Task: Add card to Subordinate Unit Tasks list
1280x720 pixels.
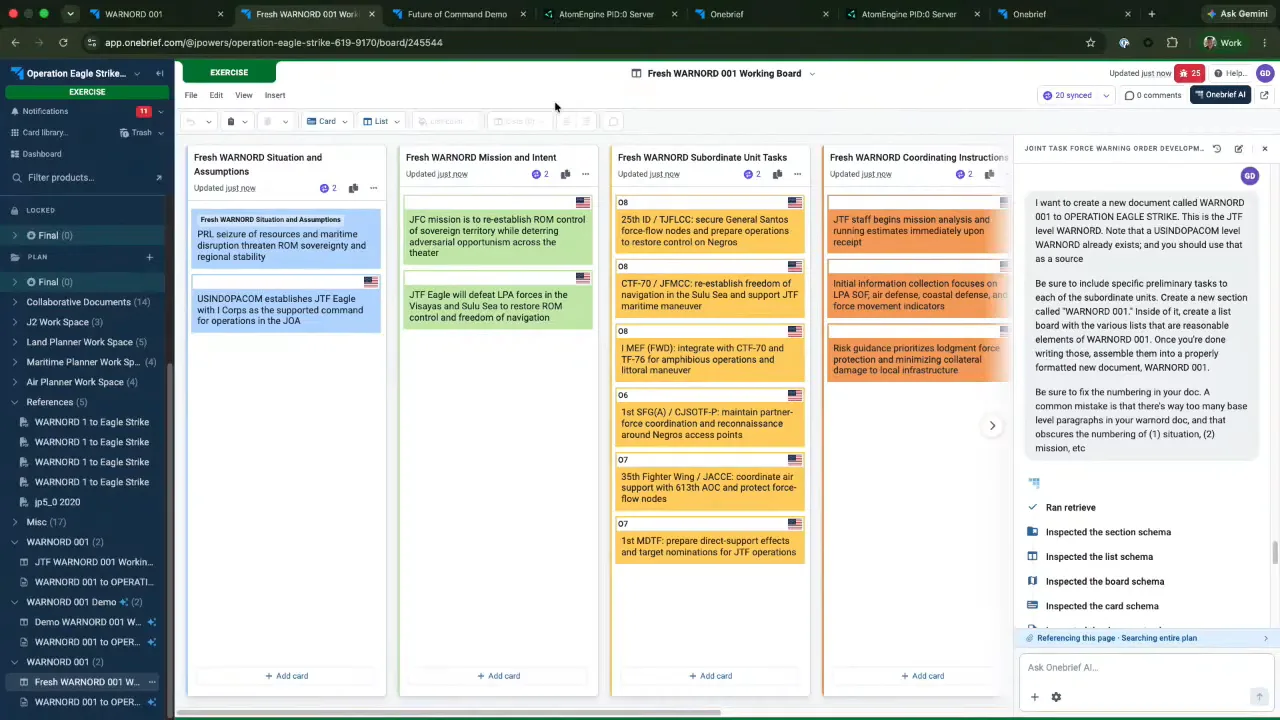Action: 710,676
